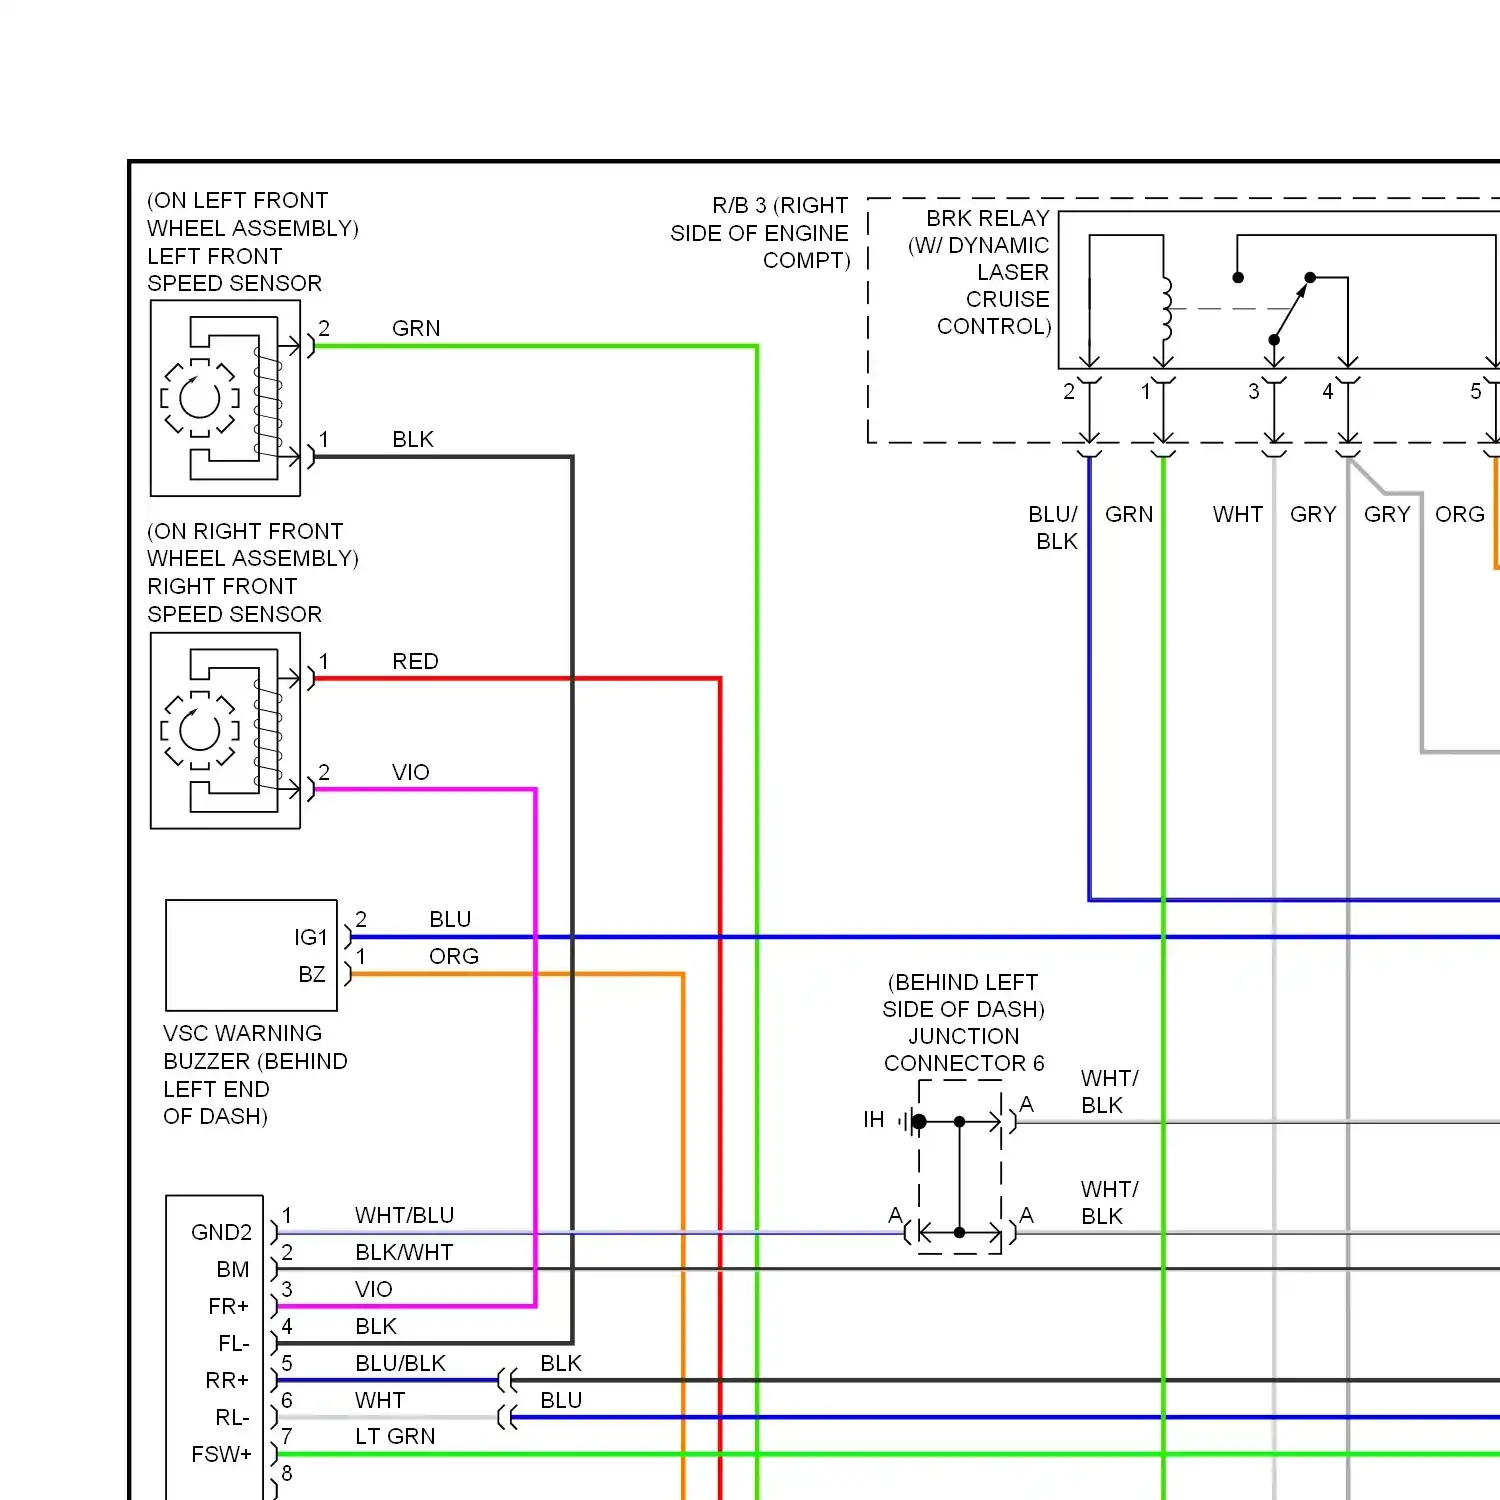Screen dimensions: 1500x1500
Task: Click the WHT/BLU wire label
Action: tap(405, 1215)
